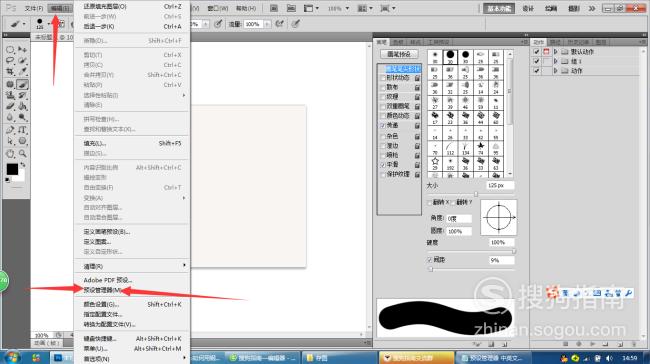Select the Pen tool in toolbox

point(10,130)
